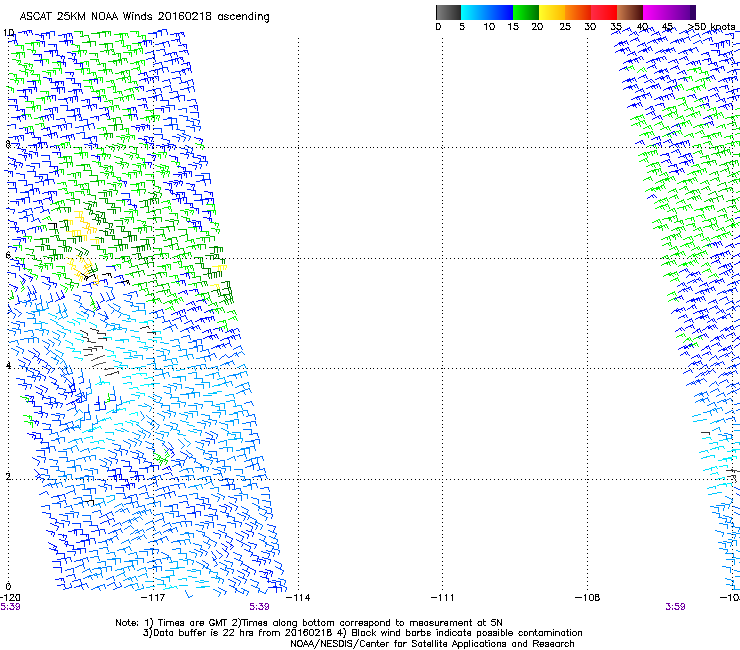Click the longitude '-111' axis label
The height and width of the screenshot is (650, 740).
coord(442,598)
